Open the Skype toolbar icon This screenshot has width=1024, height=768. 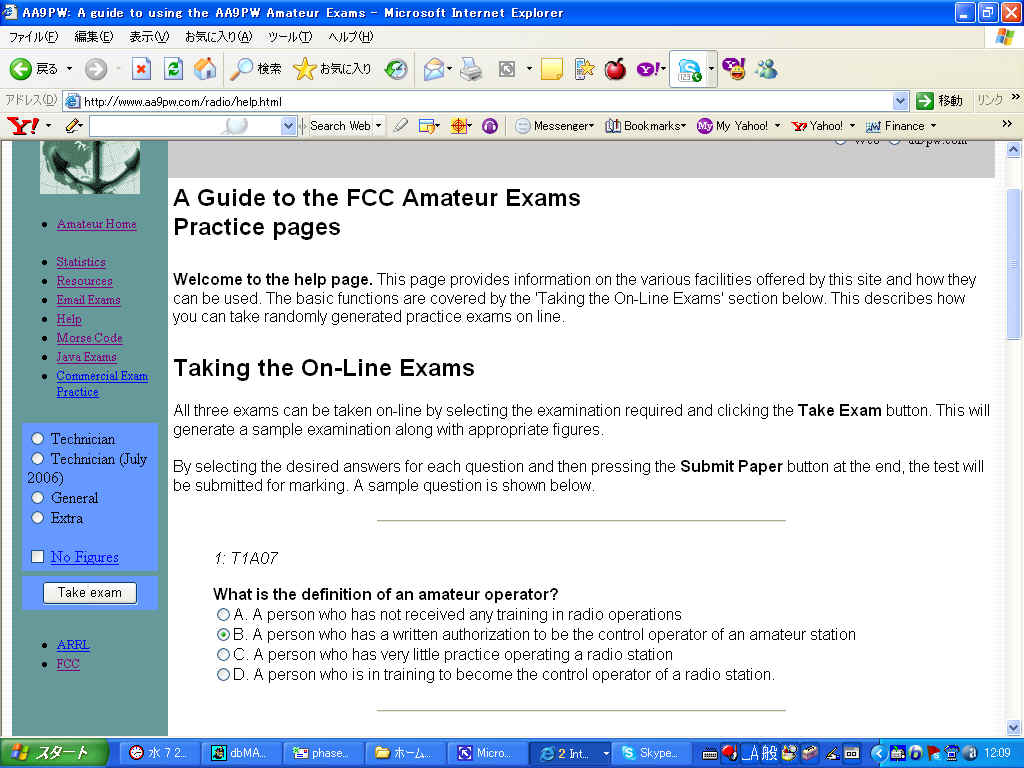pyautogui.click(x=689, y=69)
